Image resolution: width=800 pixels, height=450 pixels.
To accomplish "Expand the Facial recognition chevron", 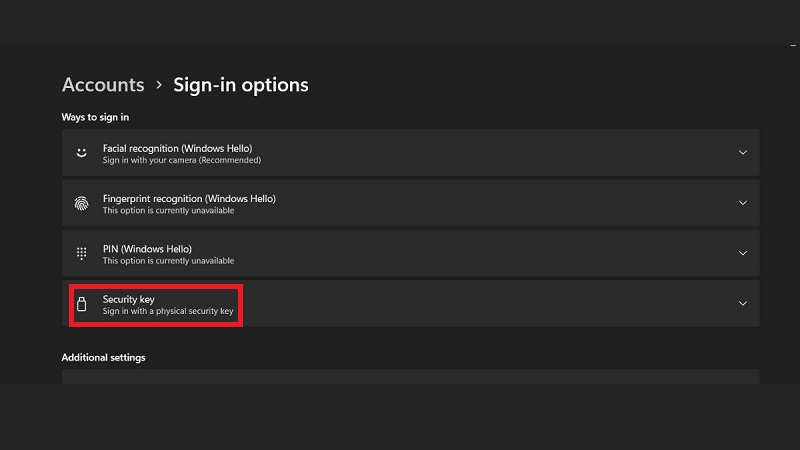I will tap(742, 153).
